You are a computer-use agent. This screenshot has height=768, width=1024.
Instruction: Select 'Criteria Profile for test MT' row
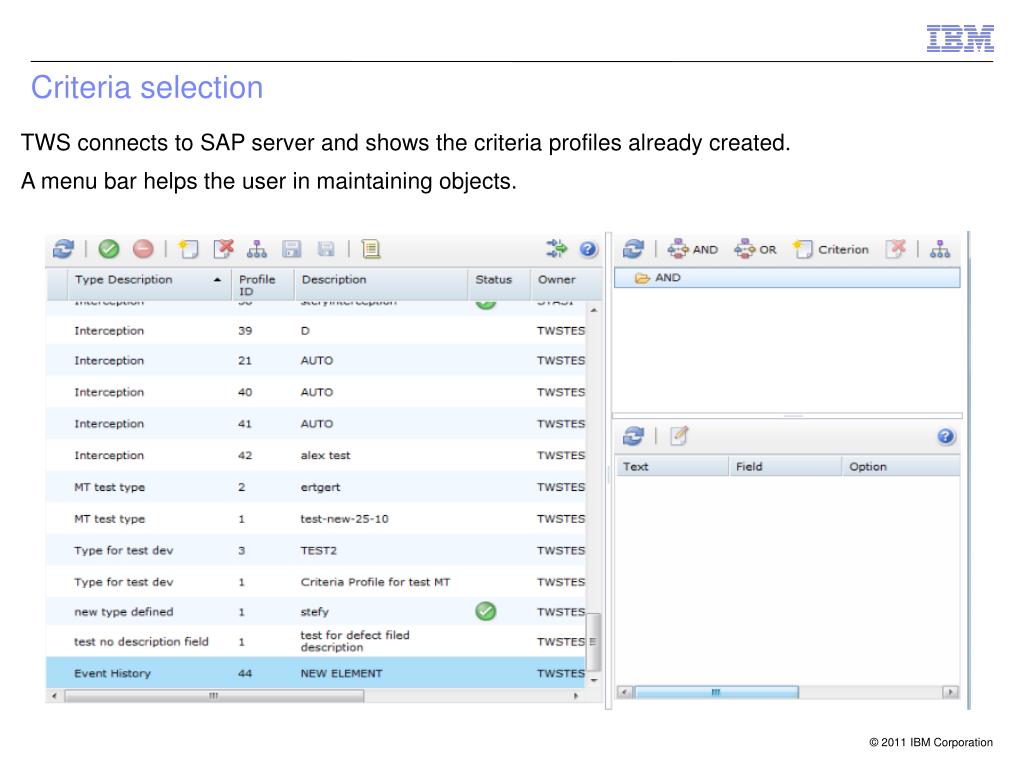315,582
